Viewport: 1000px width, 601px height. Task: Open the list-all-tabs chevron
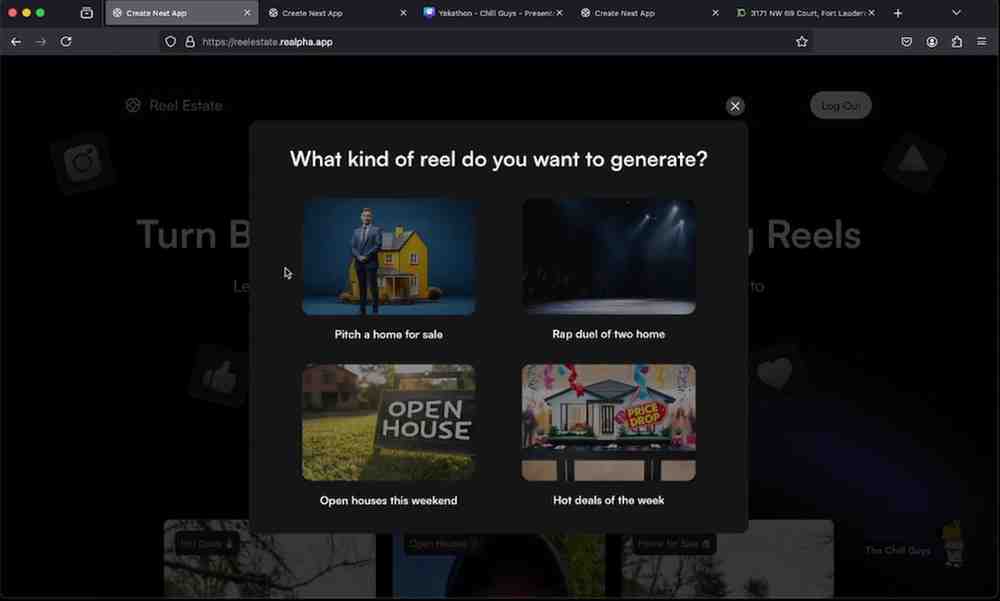click(x=956, y=13)
